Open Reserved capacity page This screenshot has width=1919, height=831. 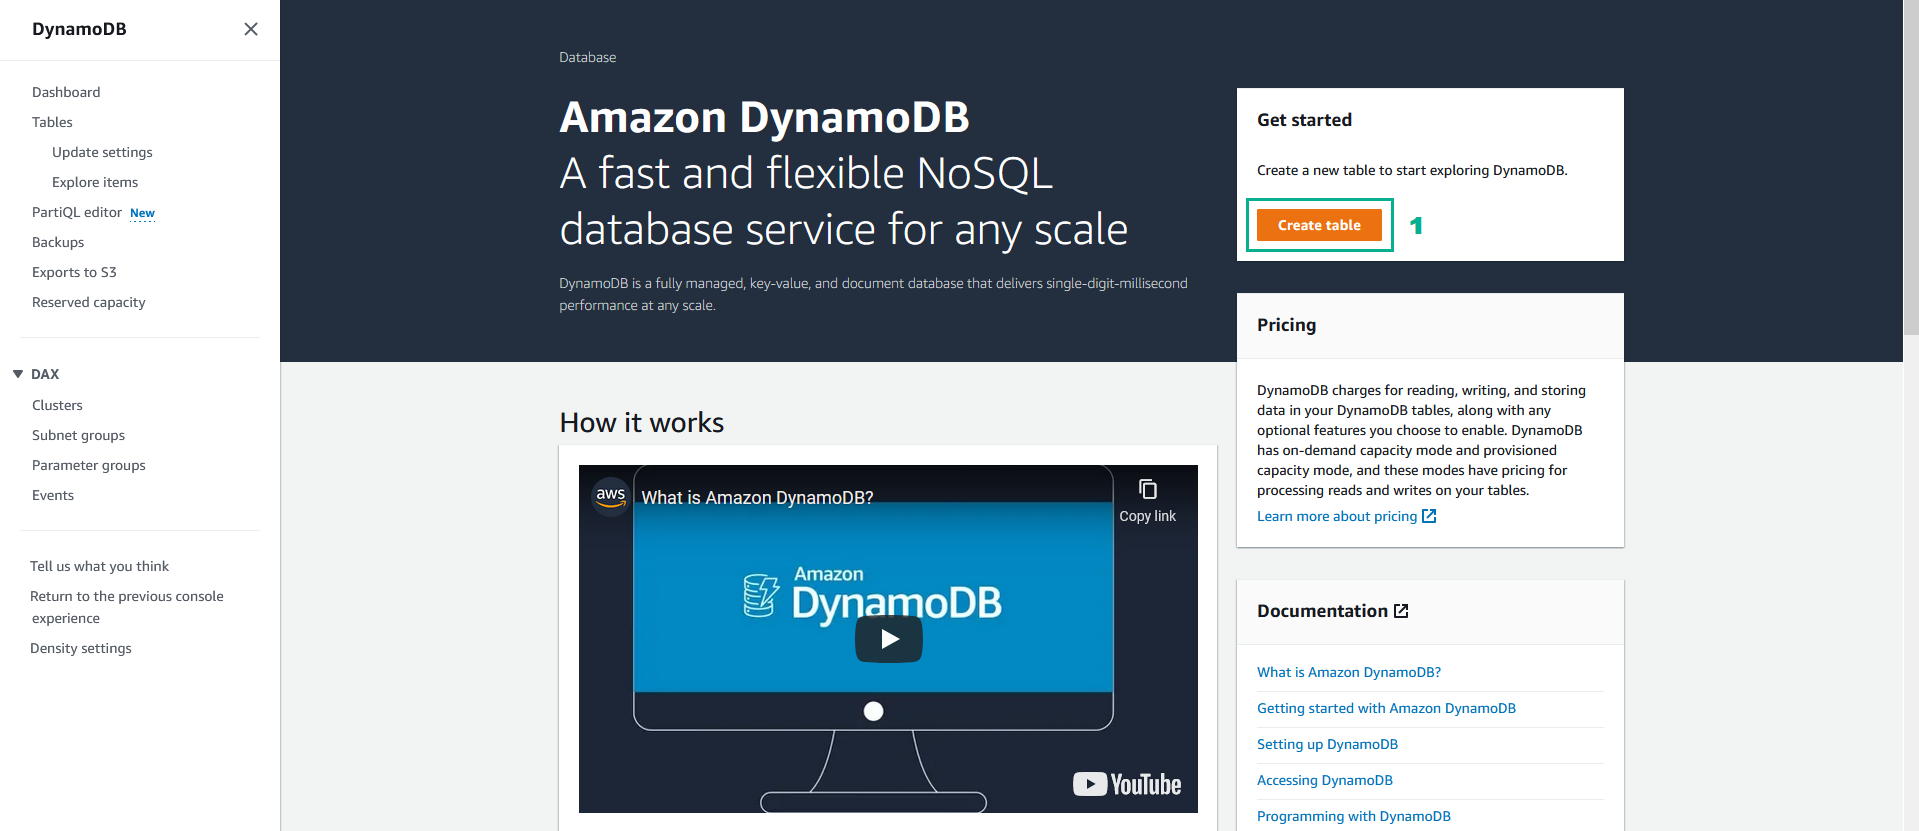89,302
